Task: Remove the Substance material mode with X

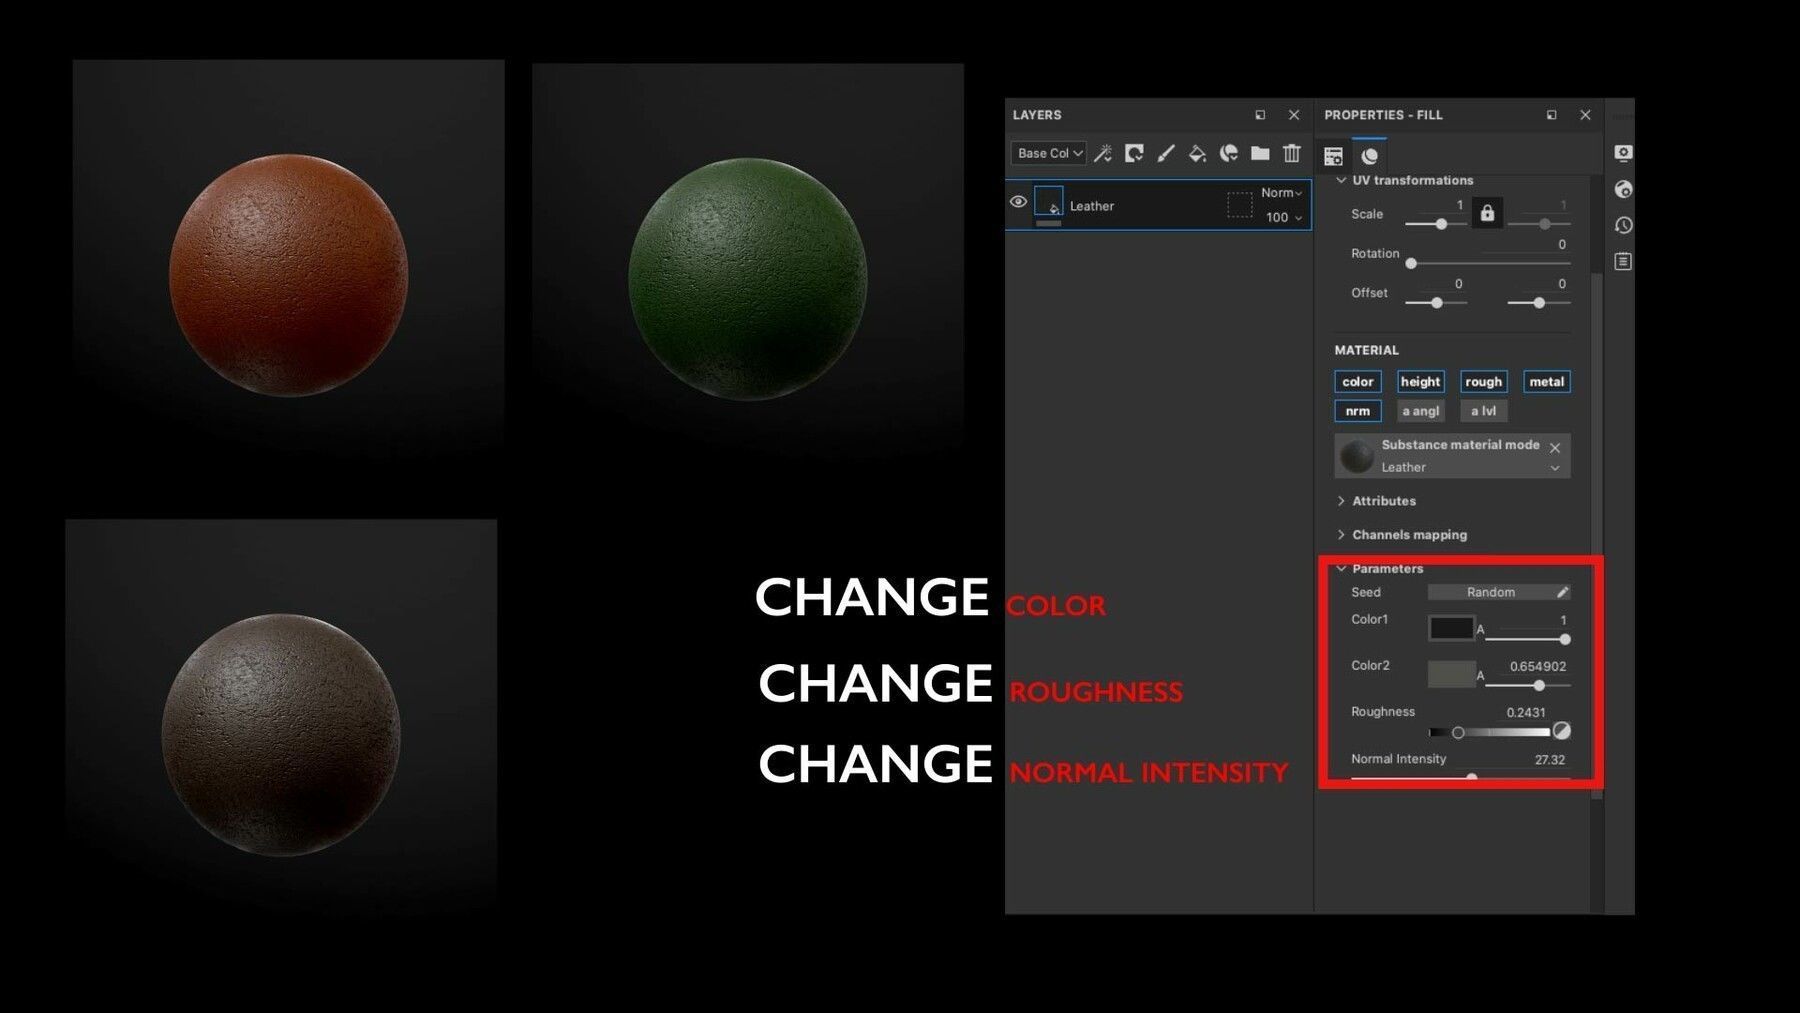Action: coord(1555,447)
